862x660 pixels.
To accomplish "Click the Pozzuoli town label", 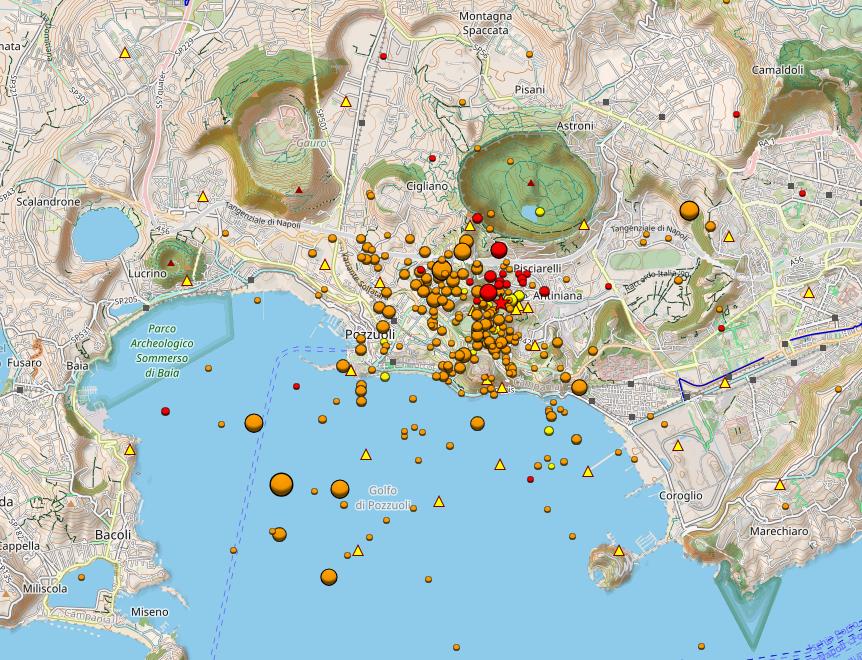I will pos(369,334).
